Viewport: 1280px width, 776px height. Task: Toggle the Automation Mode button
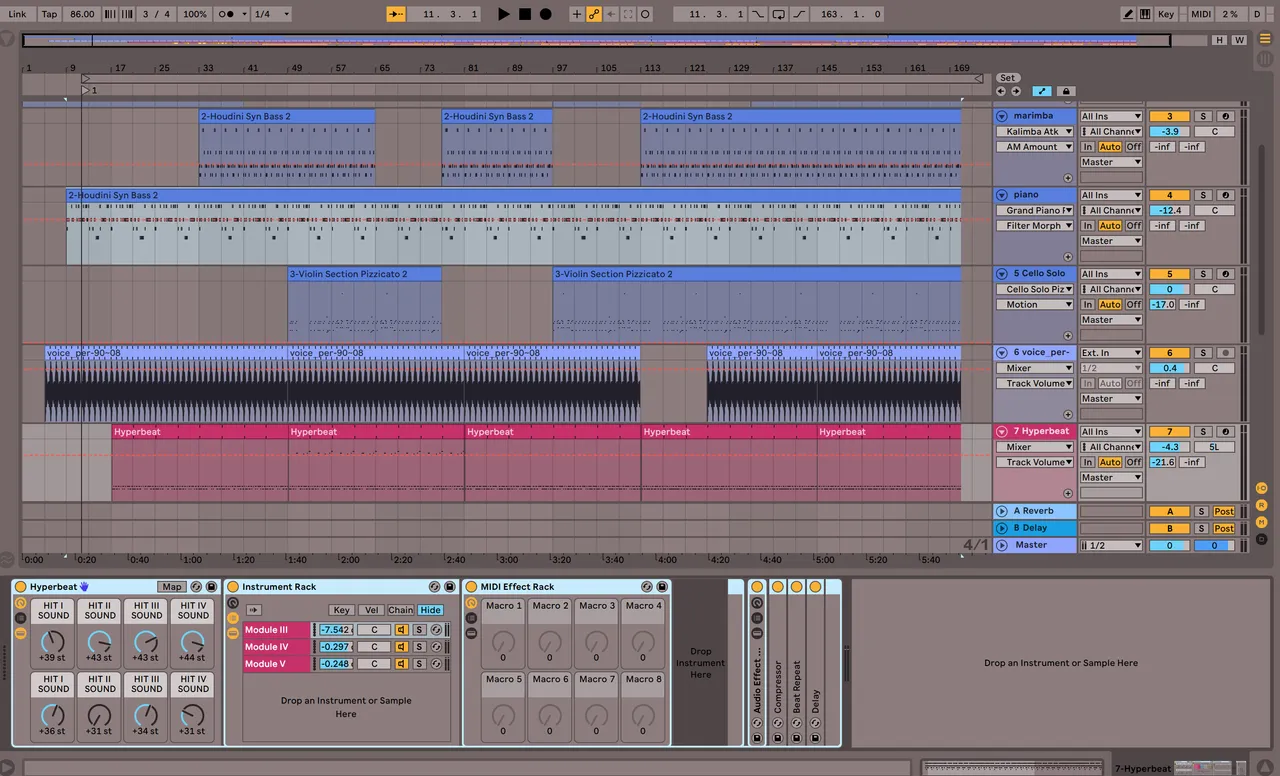pos(1042,91)
